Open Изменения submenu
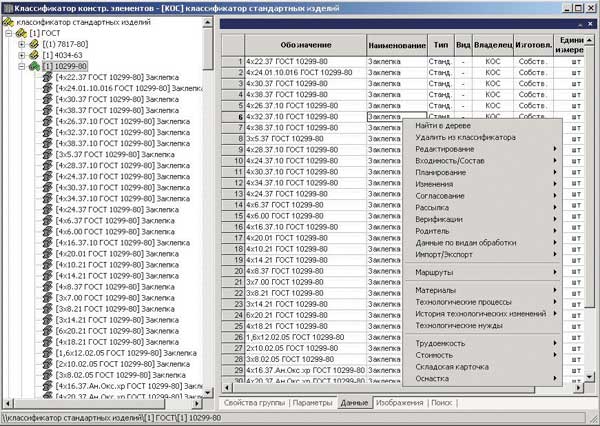The height and width of the screenshot is (426, 600). click(x=483, y=184)
